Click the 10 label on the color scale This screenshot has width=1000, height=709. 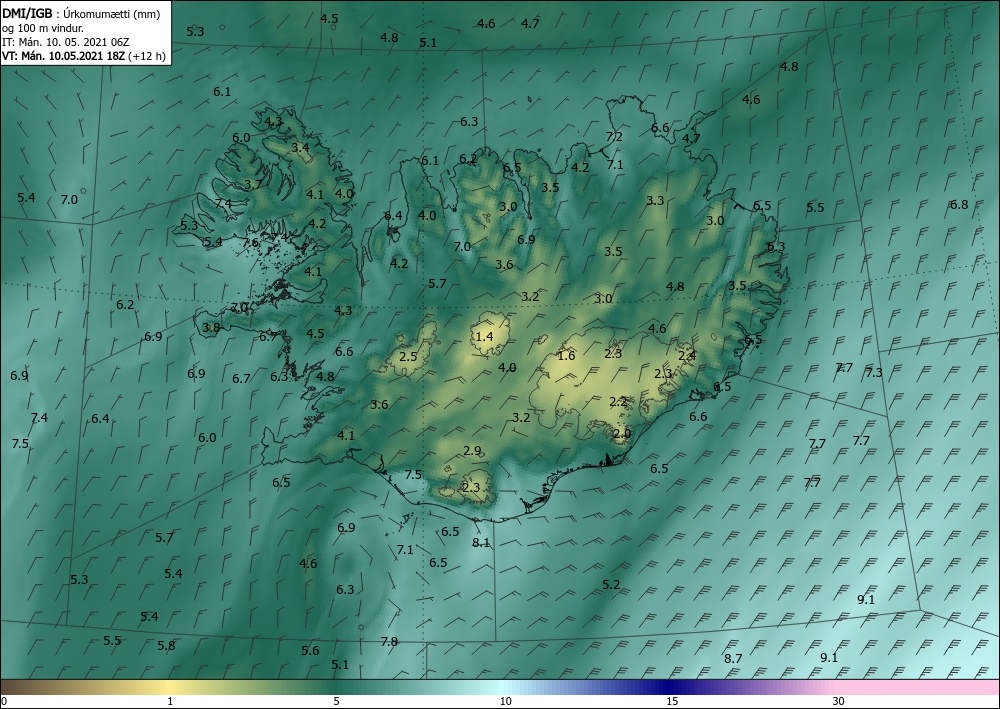tap(505, 702)
